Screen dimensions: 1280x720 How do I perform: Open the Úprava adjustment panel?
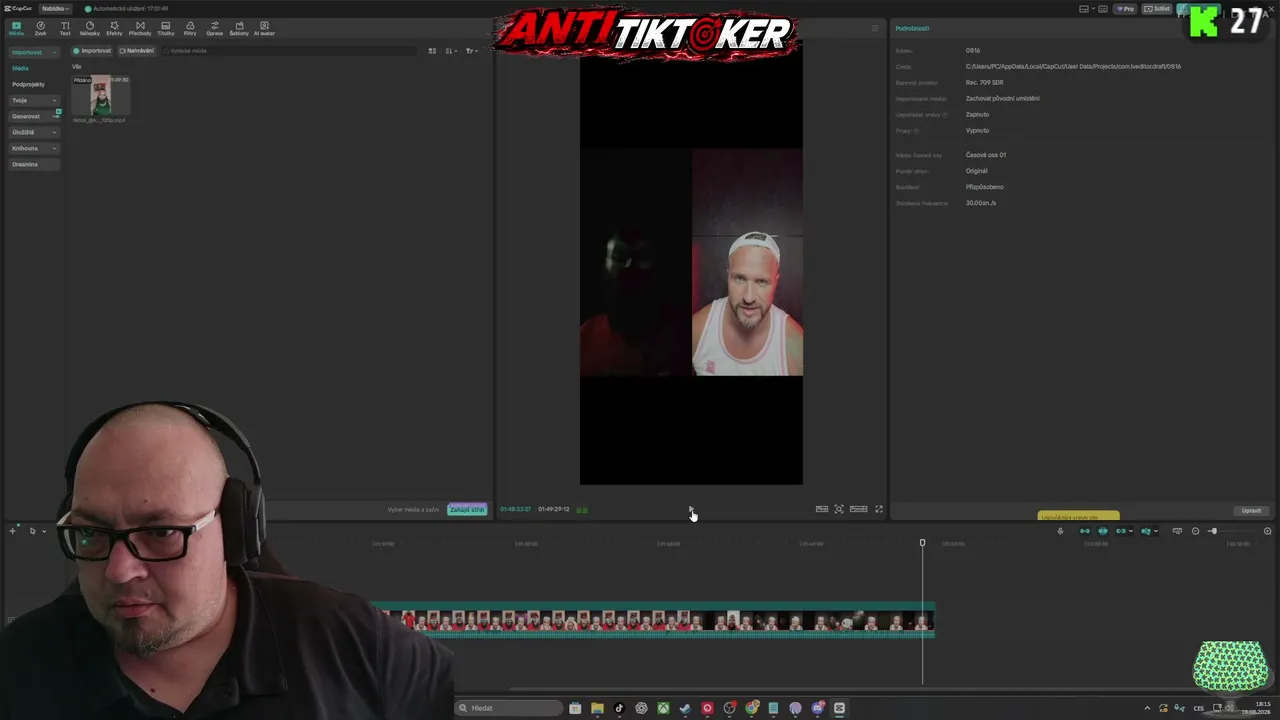point(214,28)
